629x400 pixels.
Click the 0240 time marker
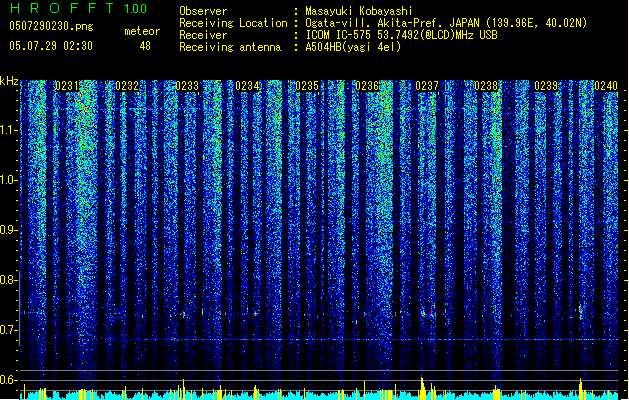(606, 86)
